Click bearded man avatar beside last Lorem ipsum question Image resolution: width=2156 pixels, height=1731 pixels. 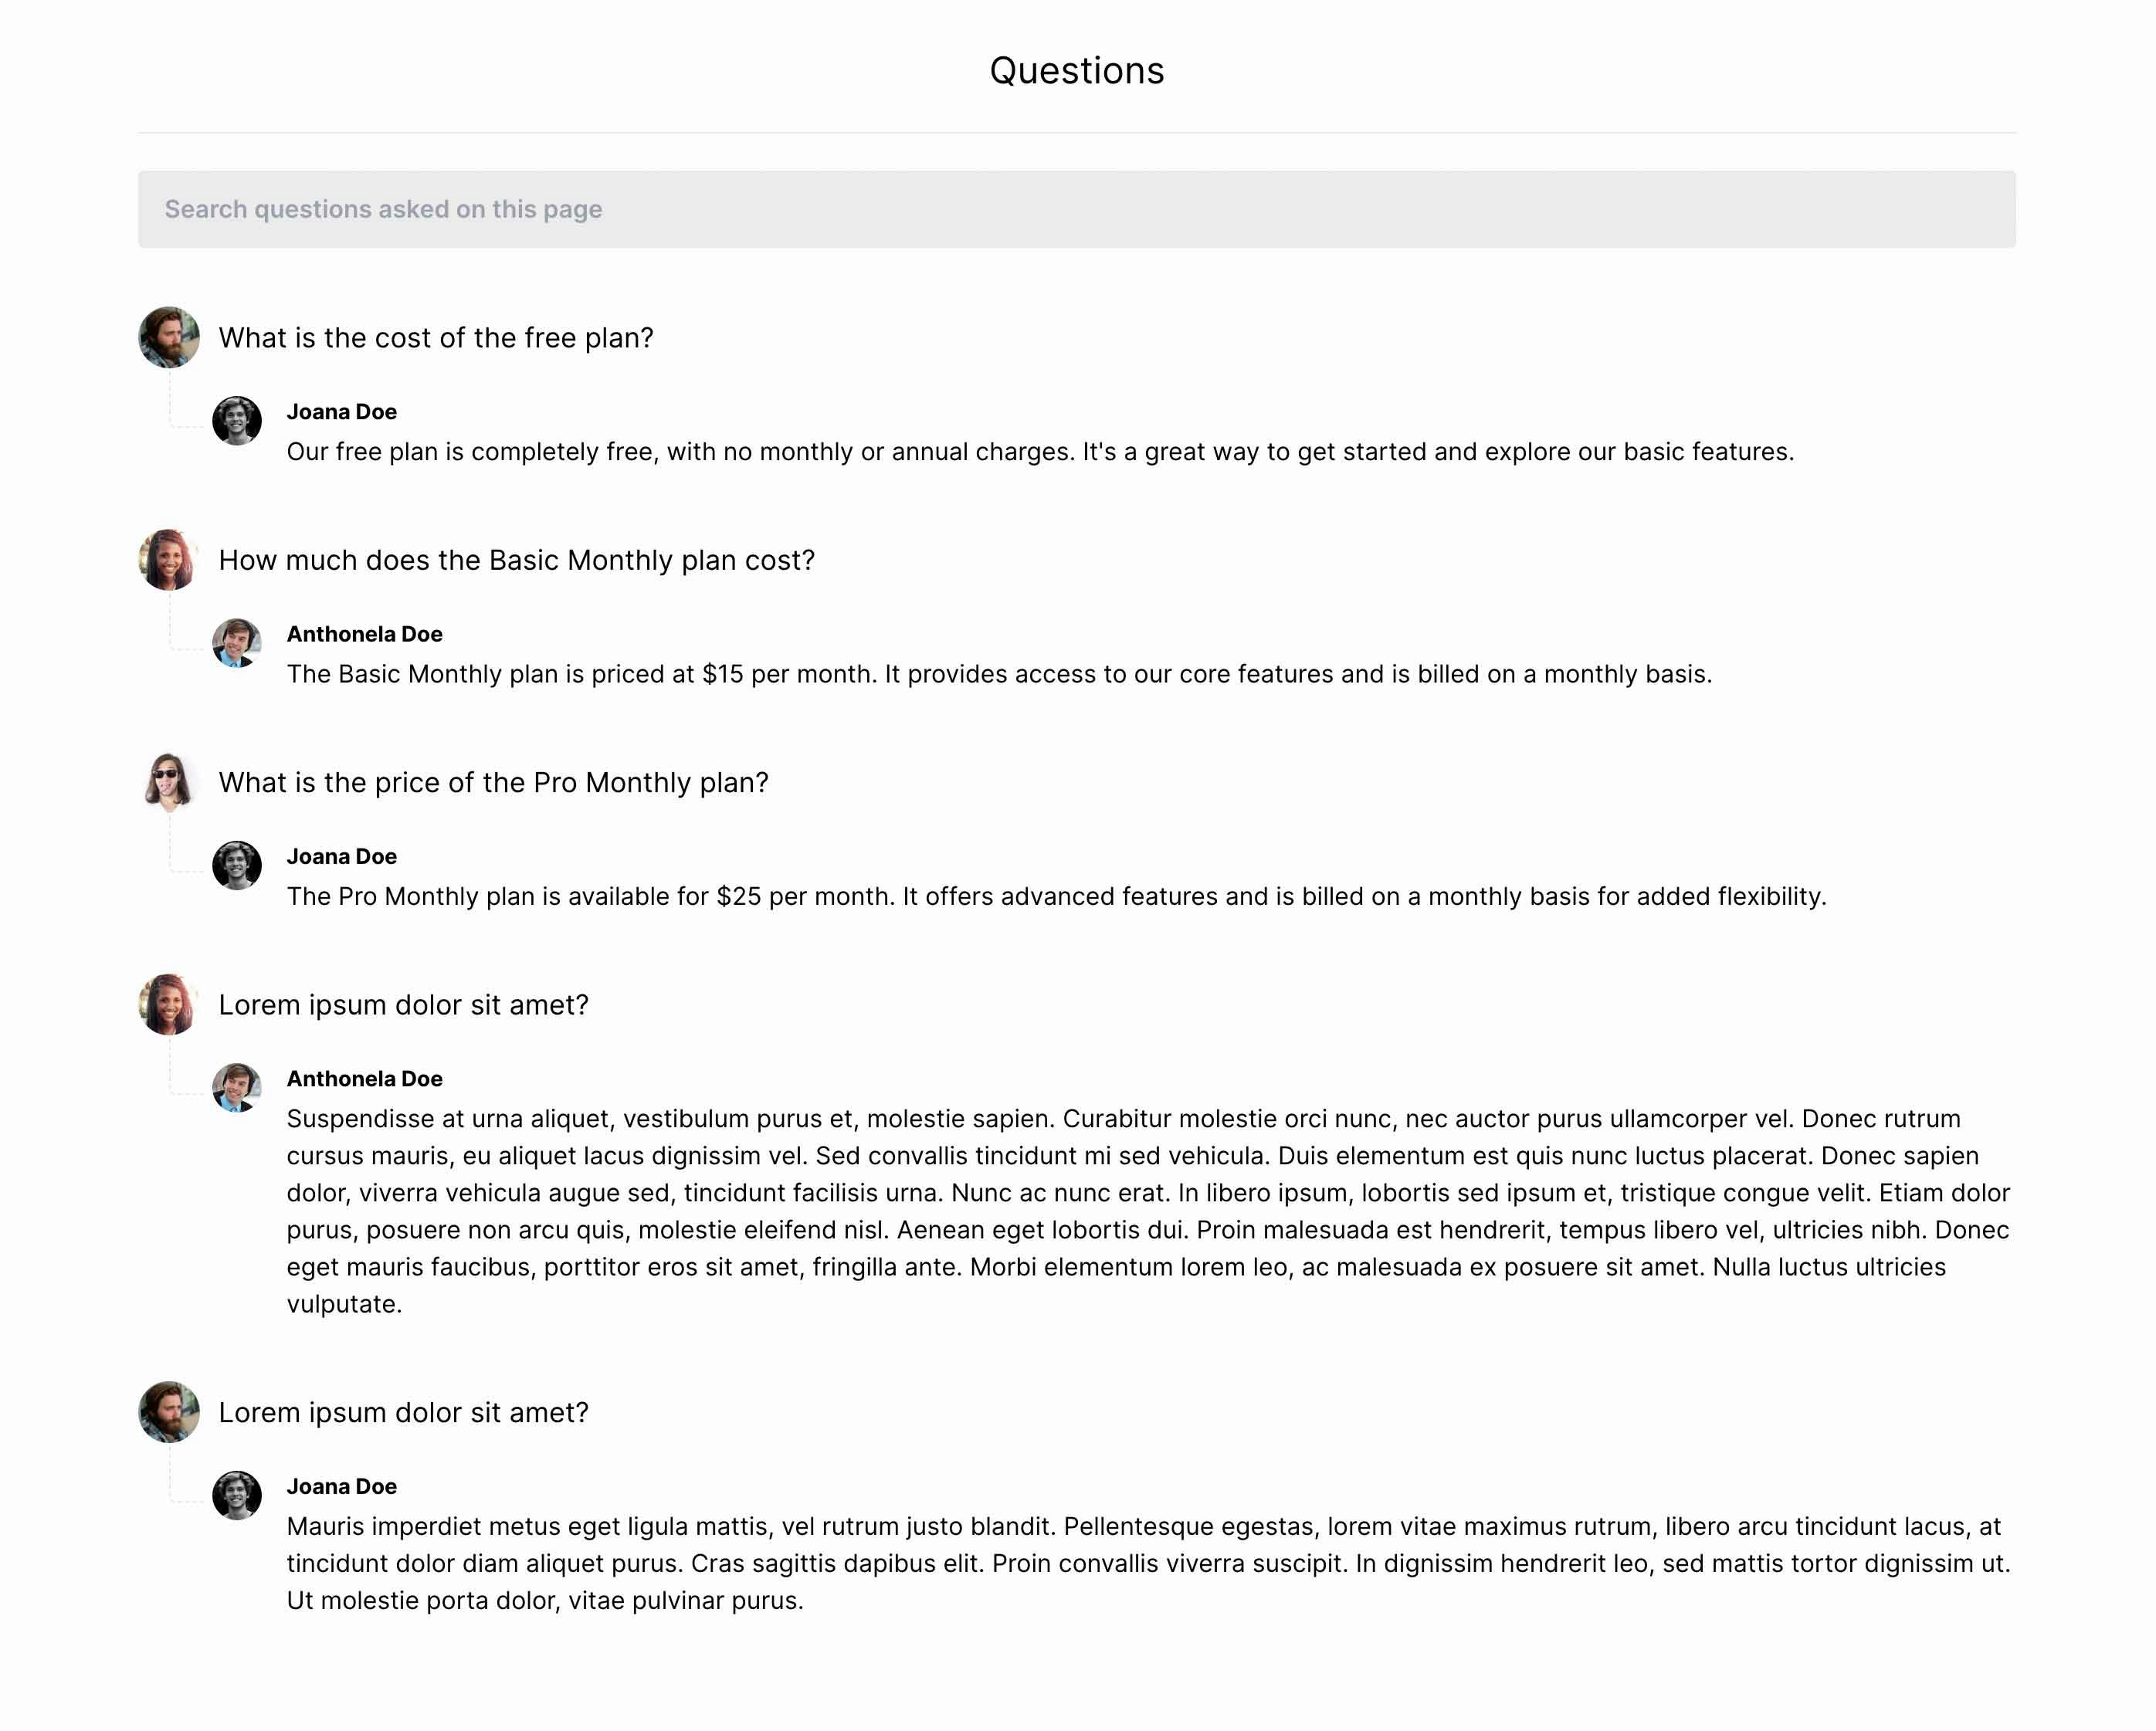pyautogui.click(x=169, y=1412)
